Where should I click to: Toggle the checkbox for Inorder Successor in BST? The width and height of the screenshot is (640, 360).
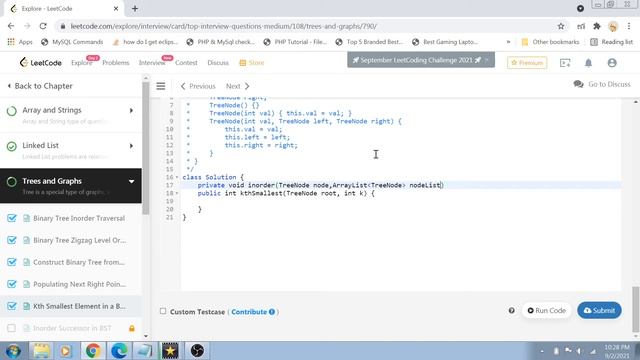(x=12, y=328)
